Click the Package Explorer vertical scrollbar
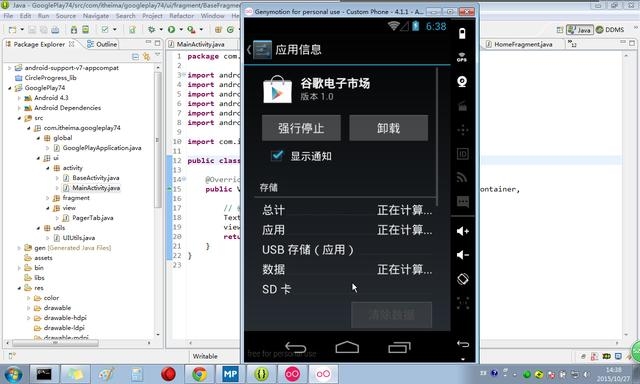The width and height of the screenshot is (640, 384). (x=158, y=139)
